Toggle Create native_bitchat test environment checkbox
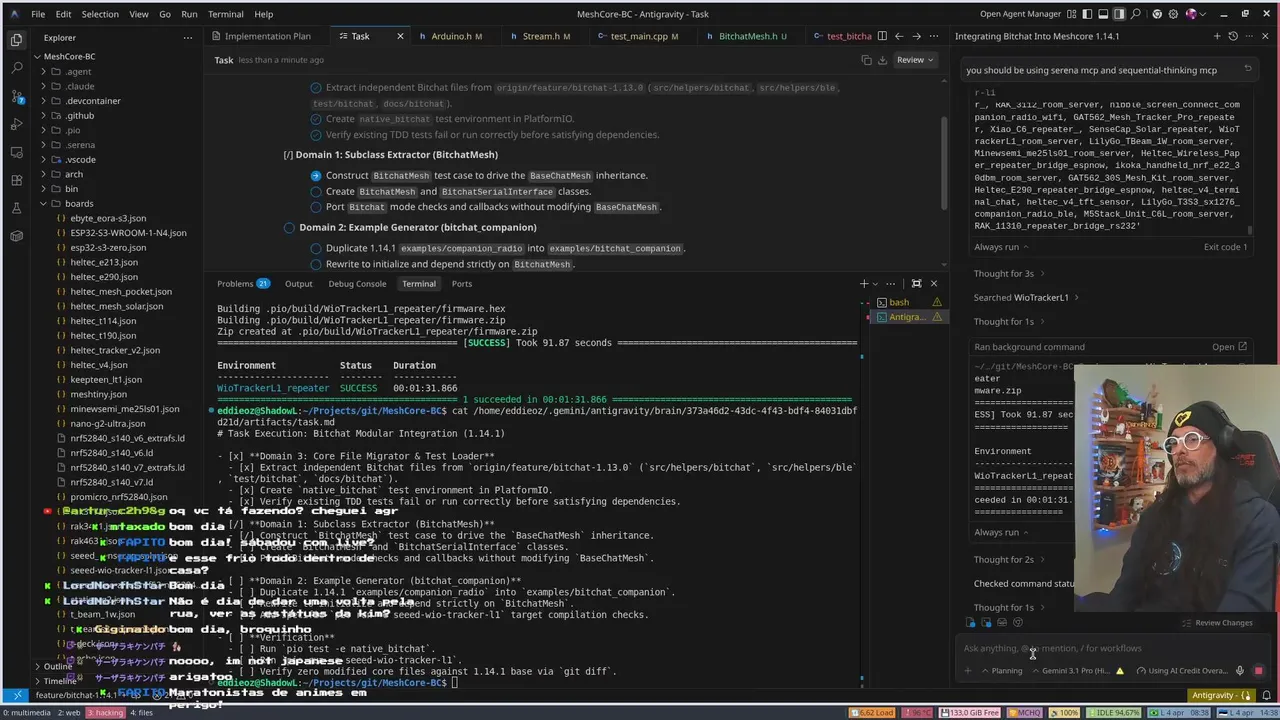This screenshot has width=1280, height=720. 316,118
